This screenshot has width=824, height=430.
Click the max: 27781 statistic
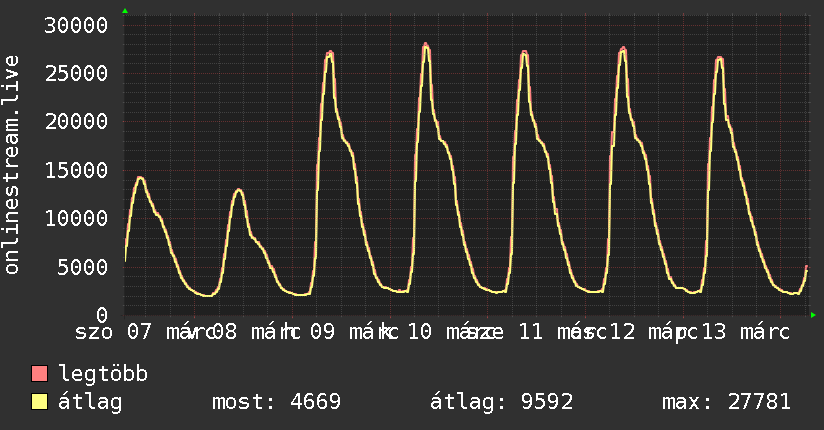click(x=726, y=402)
